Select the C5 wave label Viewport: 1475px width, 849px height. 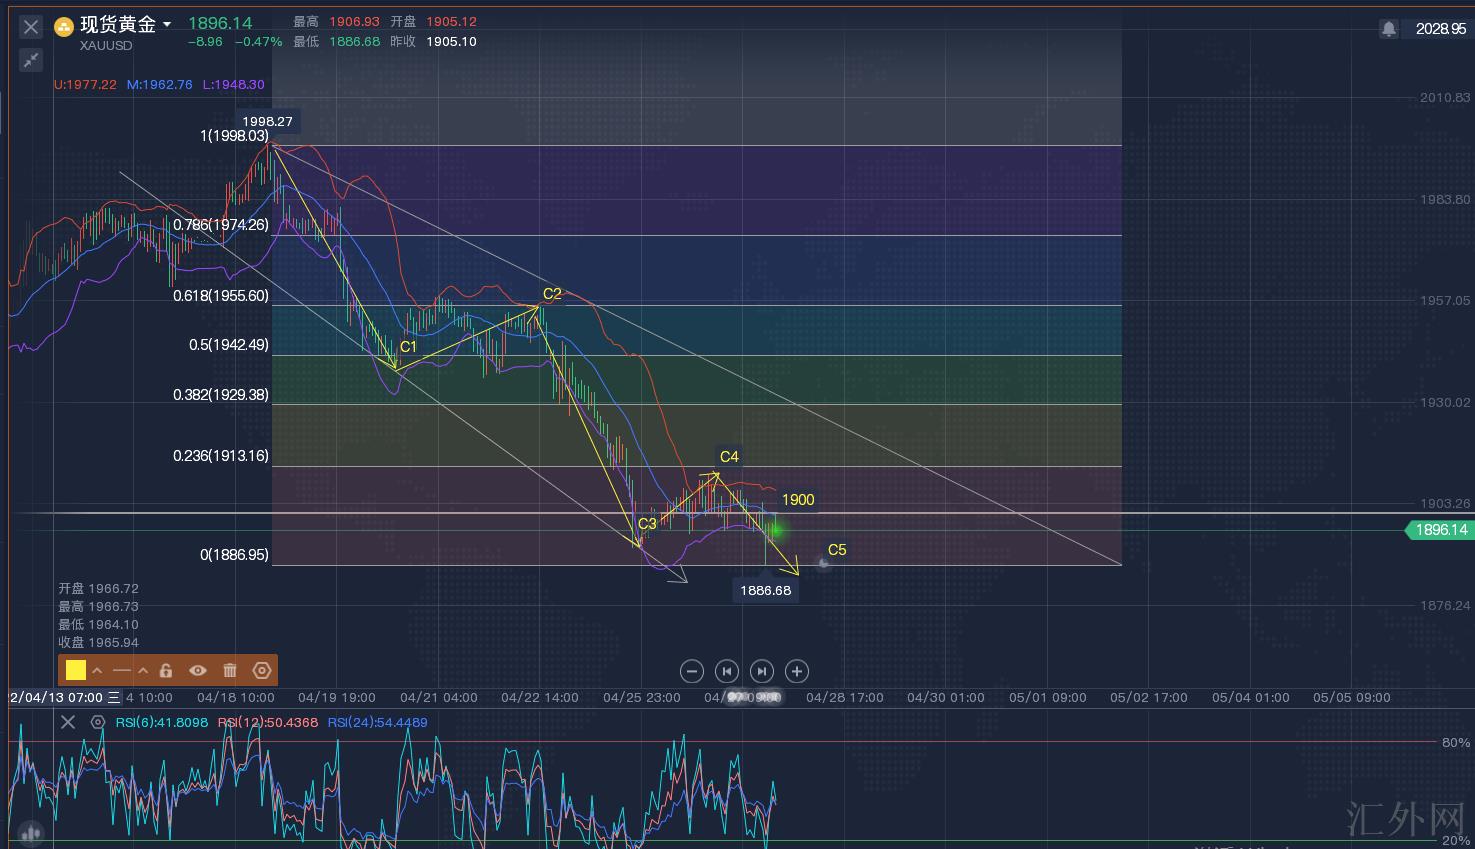pyautogui.click(x=837, y=550)
